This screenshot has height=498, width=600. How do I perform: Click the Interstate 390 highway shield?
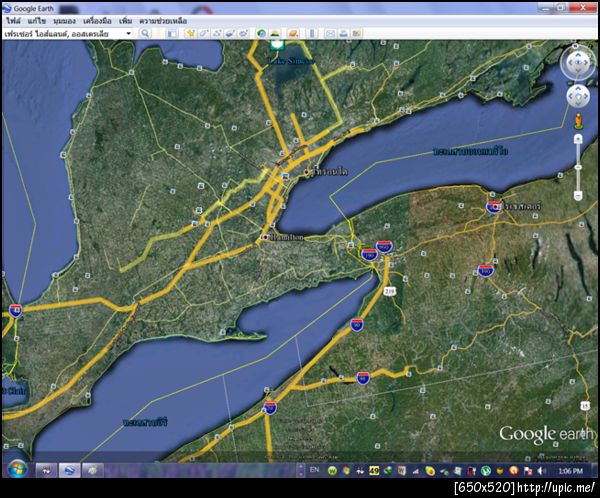pos(486,271)
